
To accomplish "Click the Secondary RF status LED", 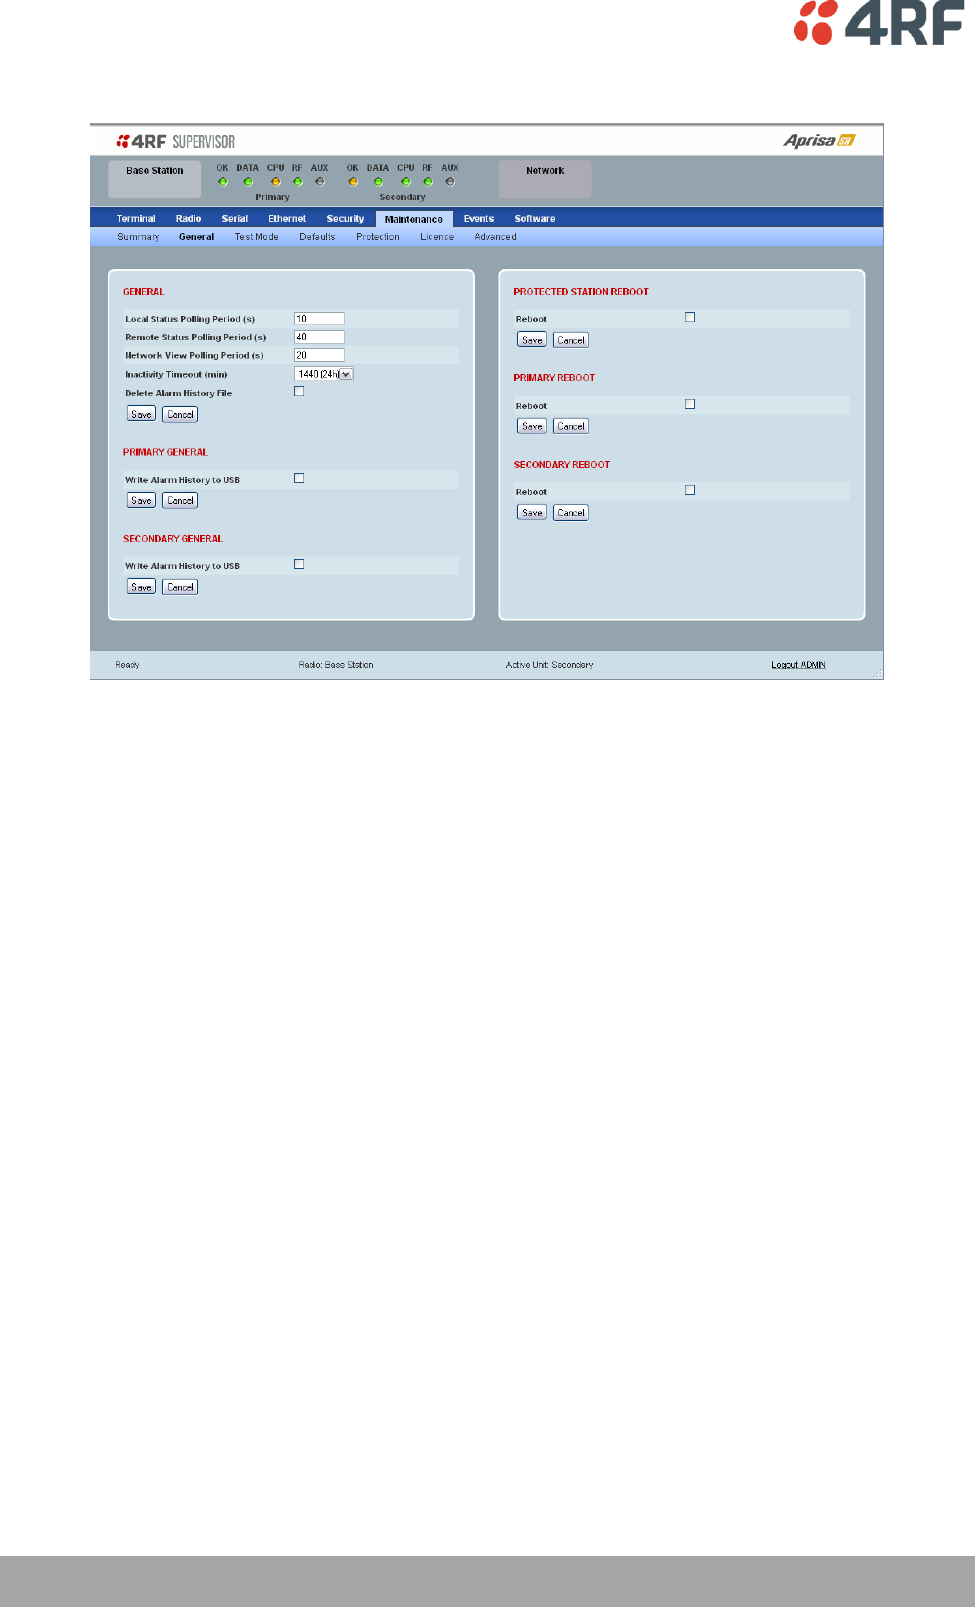I will tap(428, 182).
